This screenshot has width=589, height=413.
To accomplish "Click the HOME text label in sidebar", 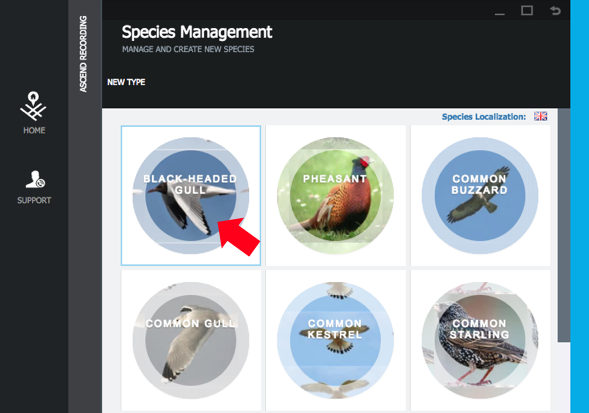I will (x=34, y=130).
